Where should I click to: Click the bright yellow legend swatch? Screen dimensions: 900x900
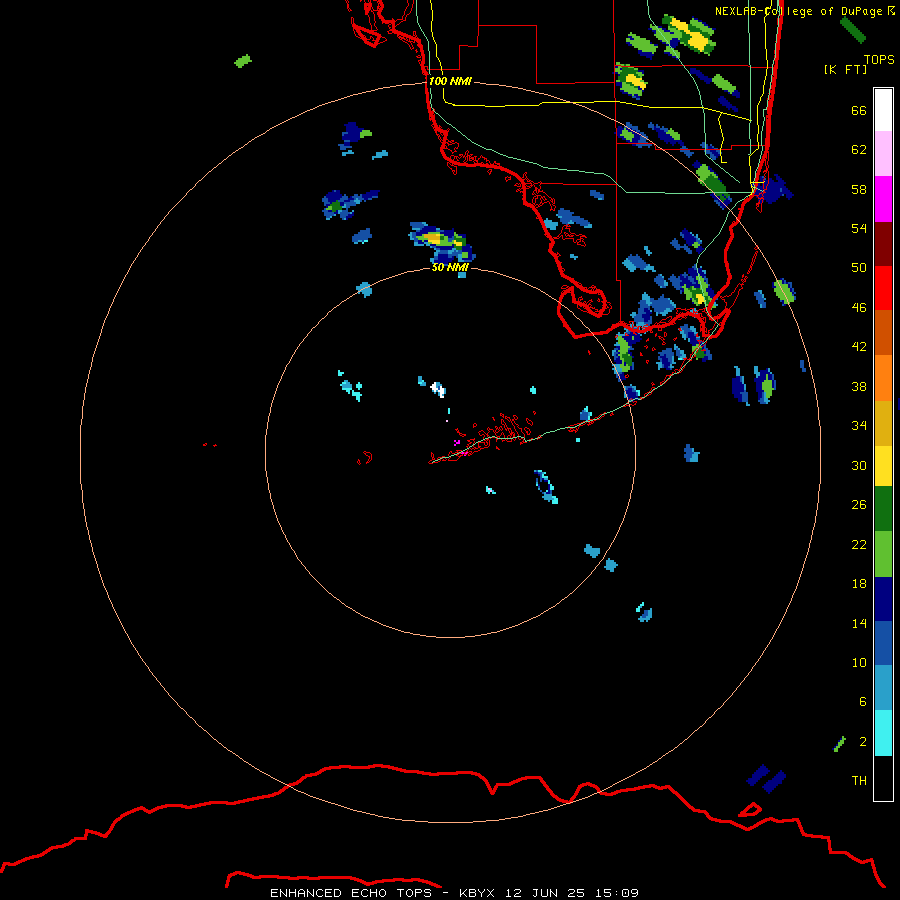pos(883,466)
